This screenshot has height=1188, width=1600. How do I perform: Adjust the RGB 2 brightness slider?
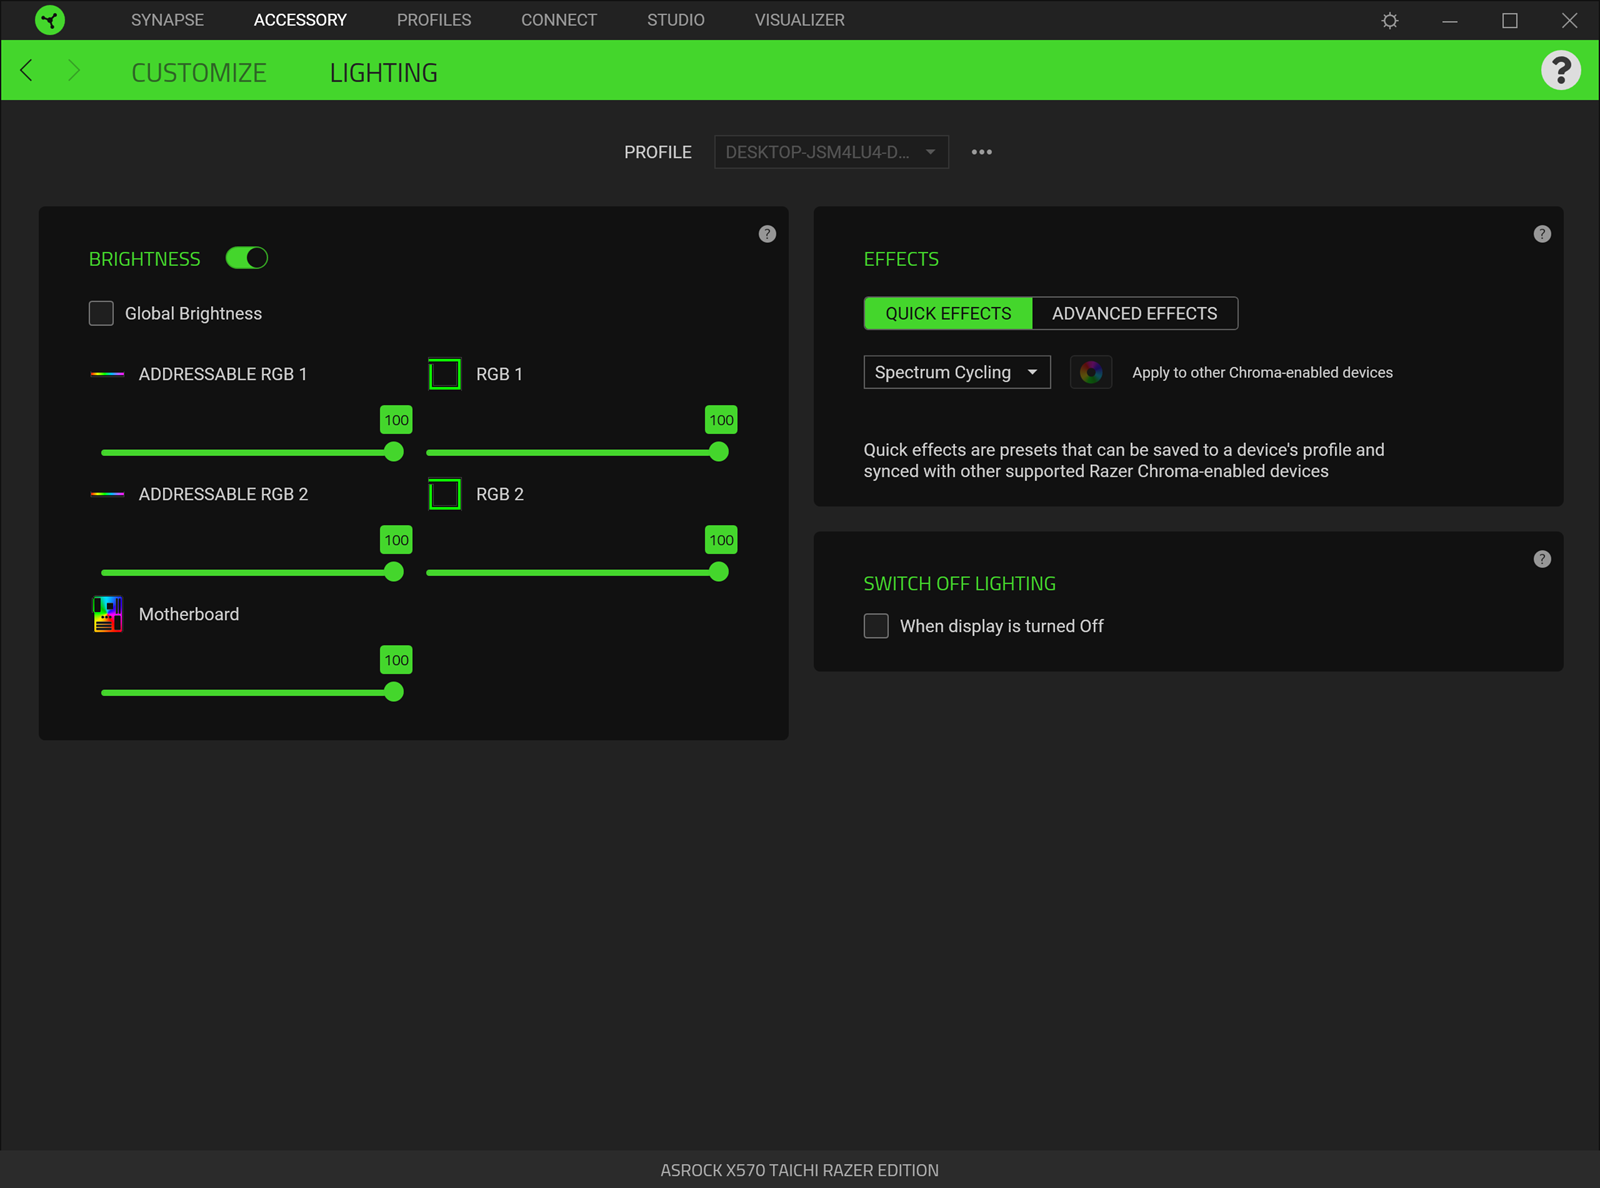(577, 572)
